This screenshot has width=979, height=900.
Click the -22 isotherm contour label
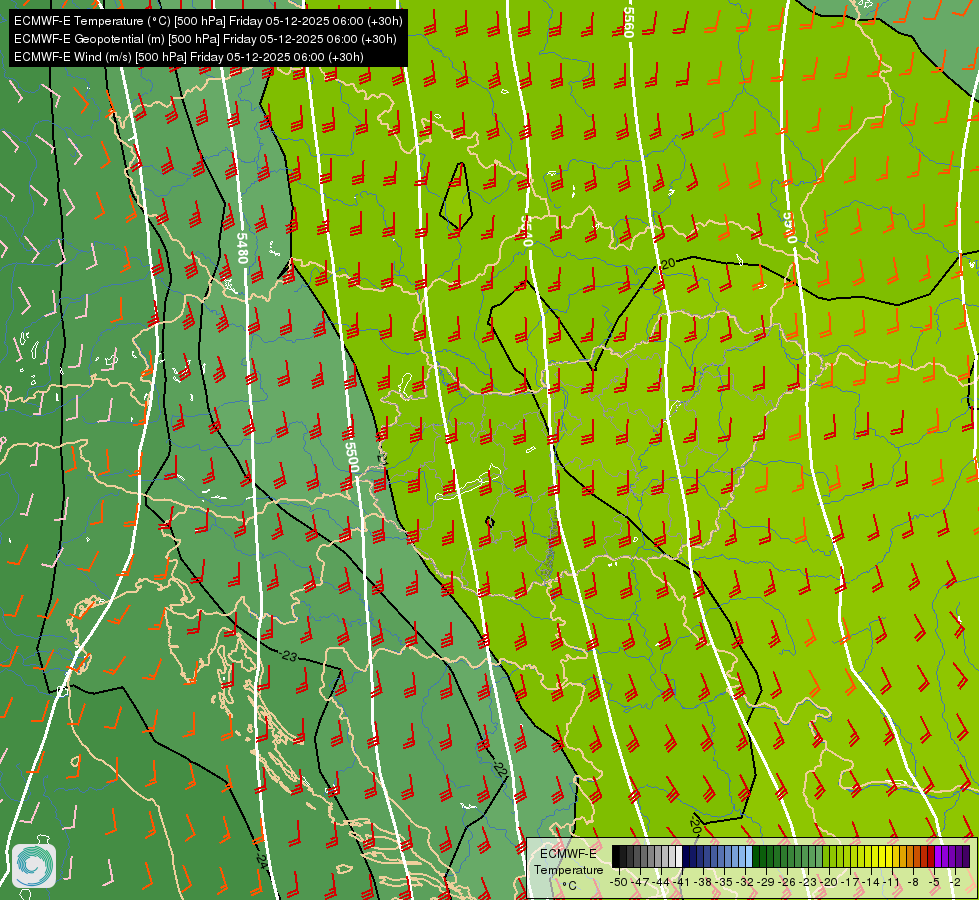coord(499,769)
